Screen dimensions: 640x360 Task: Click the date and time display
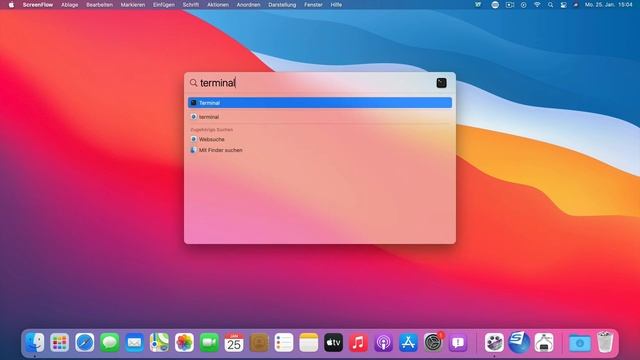608,5
